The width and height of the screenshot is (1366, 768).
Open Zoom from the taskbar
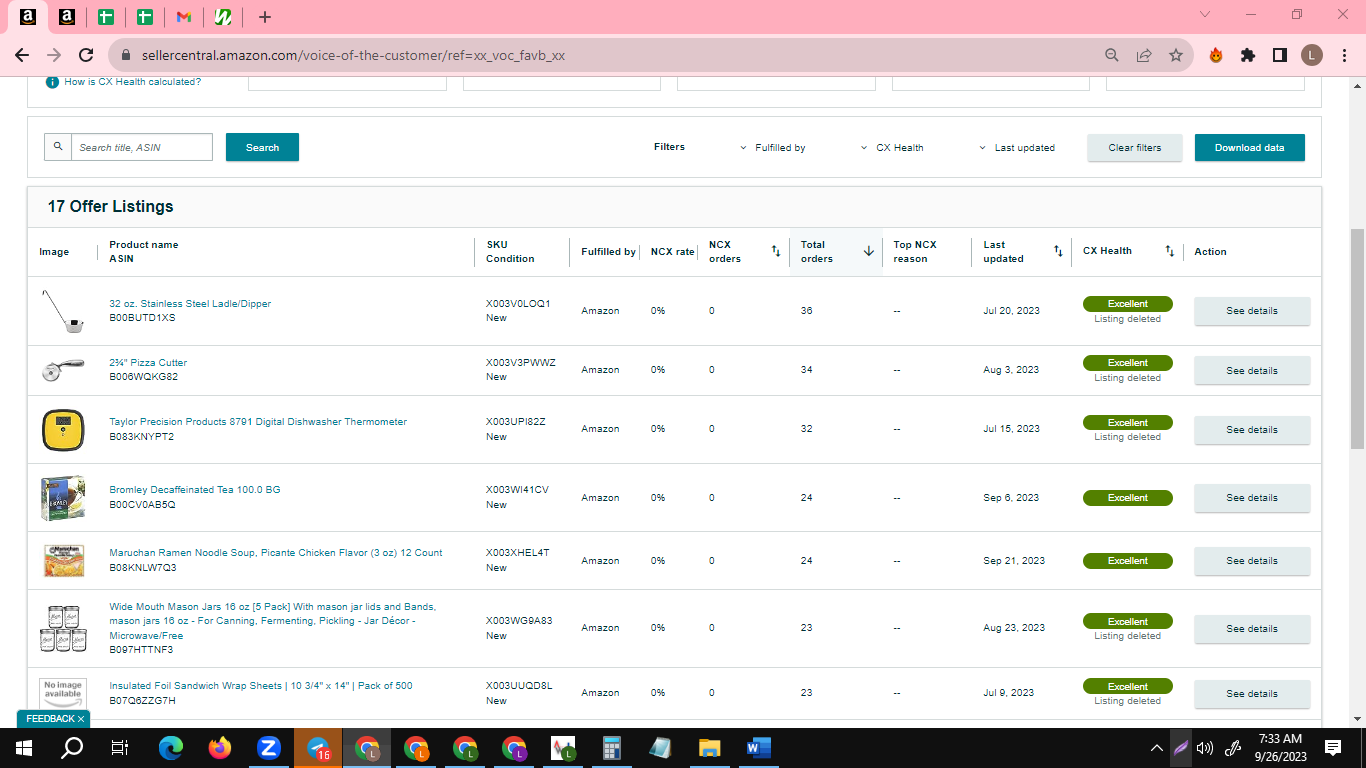[x=268, y=747]
